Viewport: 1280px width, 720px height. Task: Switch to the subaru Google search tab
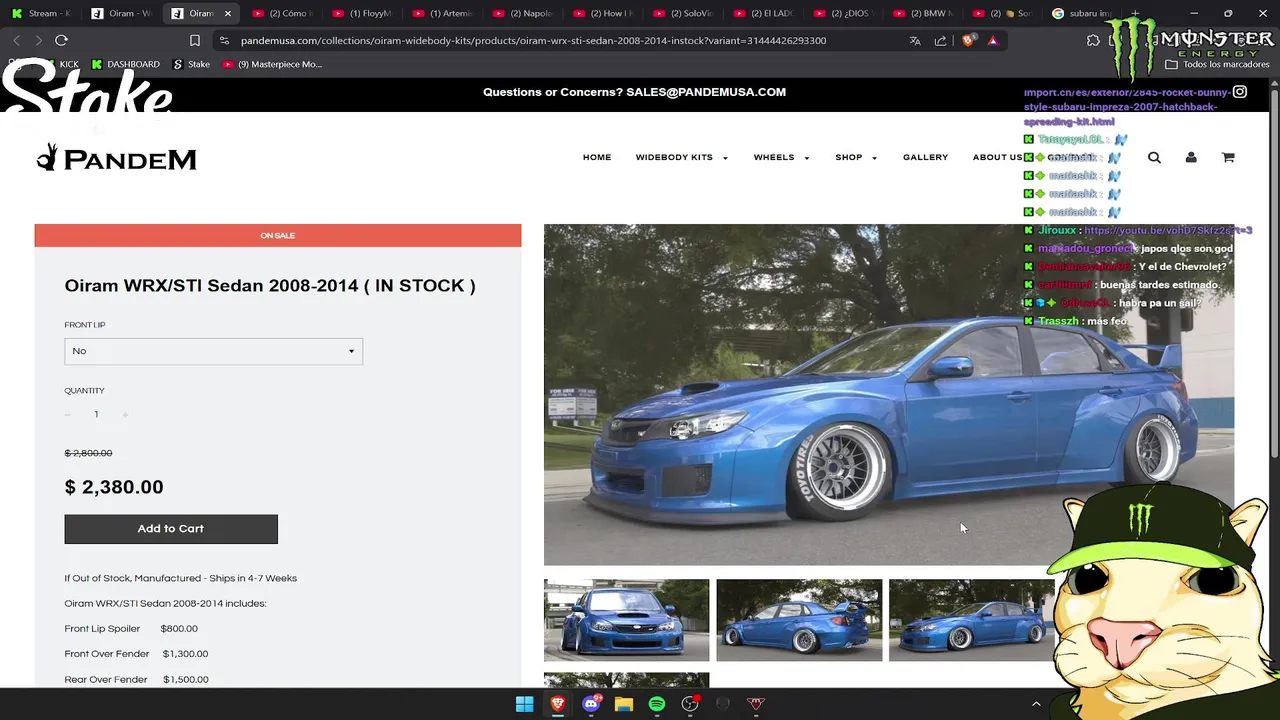tap(1083, 14)
